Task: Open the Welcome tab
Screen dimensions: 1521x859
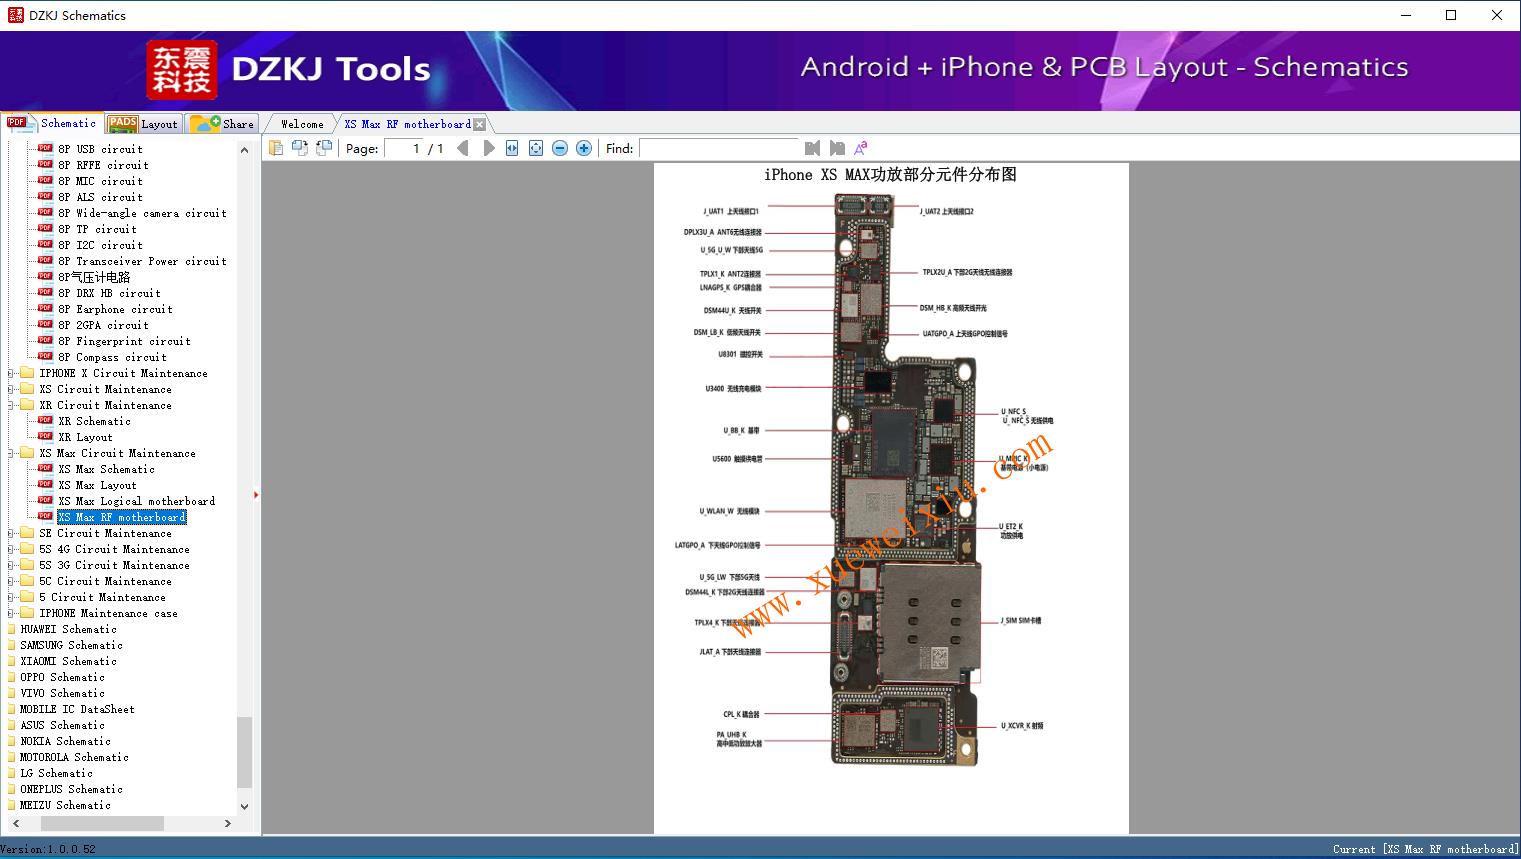Action: pyautogui.click(x=300, y=123)
